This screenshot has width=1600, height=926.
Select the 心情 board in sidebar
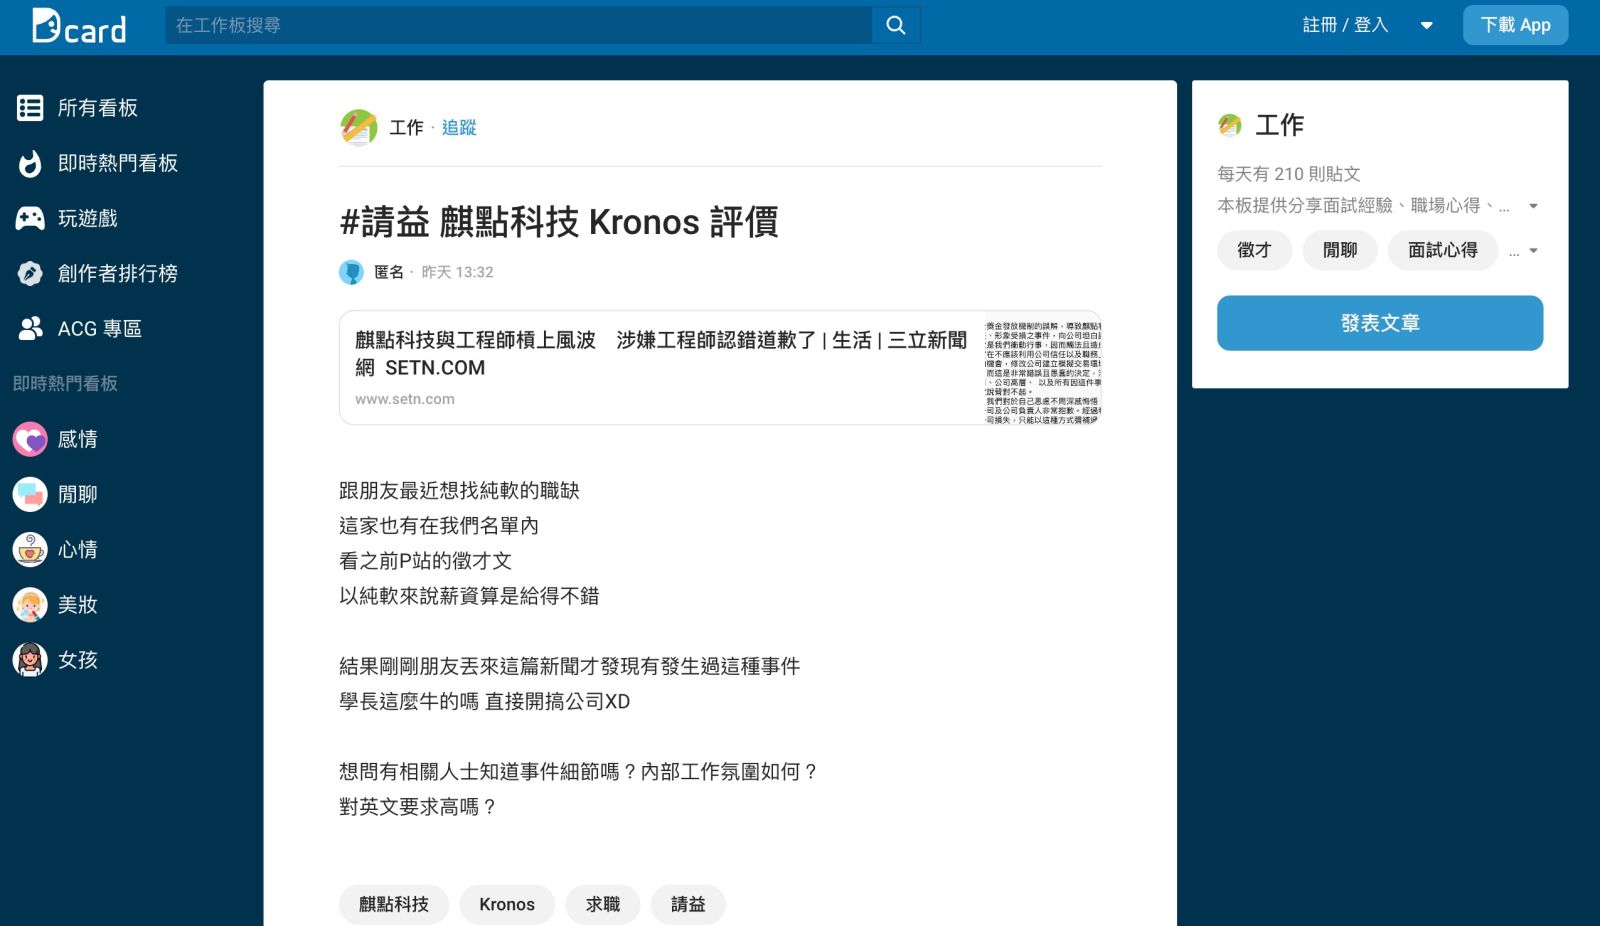click(55, 550)
